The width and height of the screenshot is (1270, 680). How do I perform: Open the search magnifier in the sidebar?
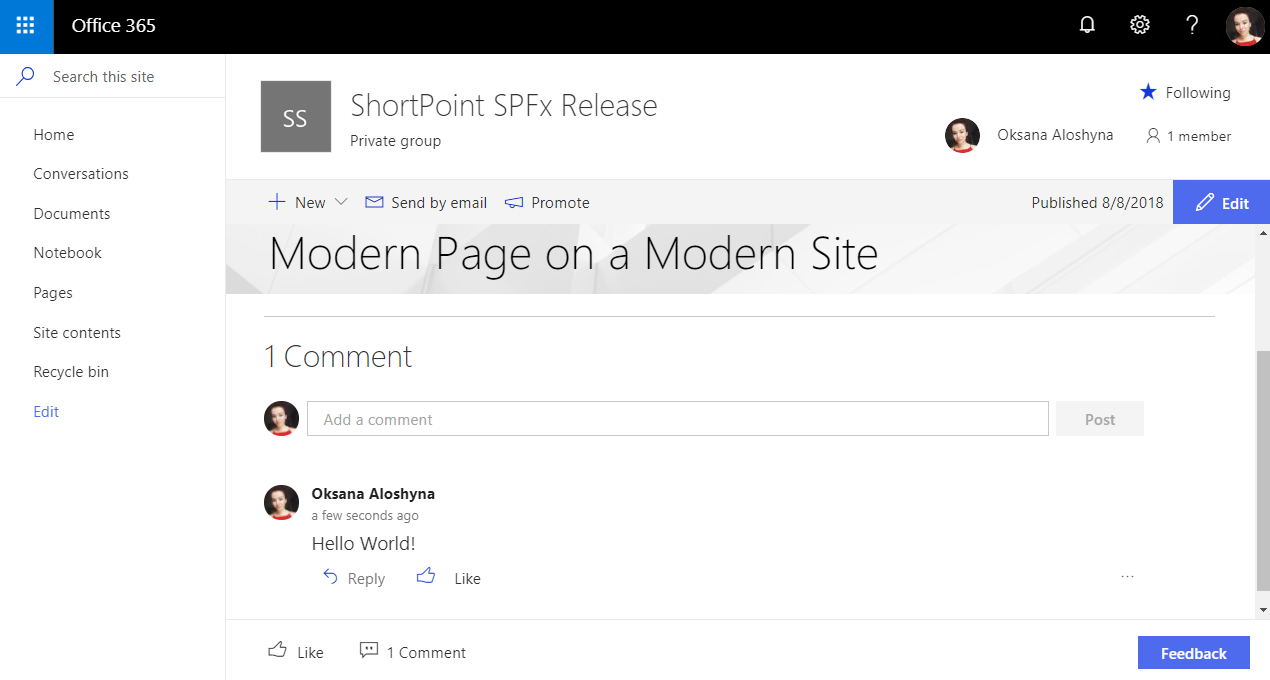pos(25,75)
